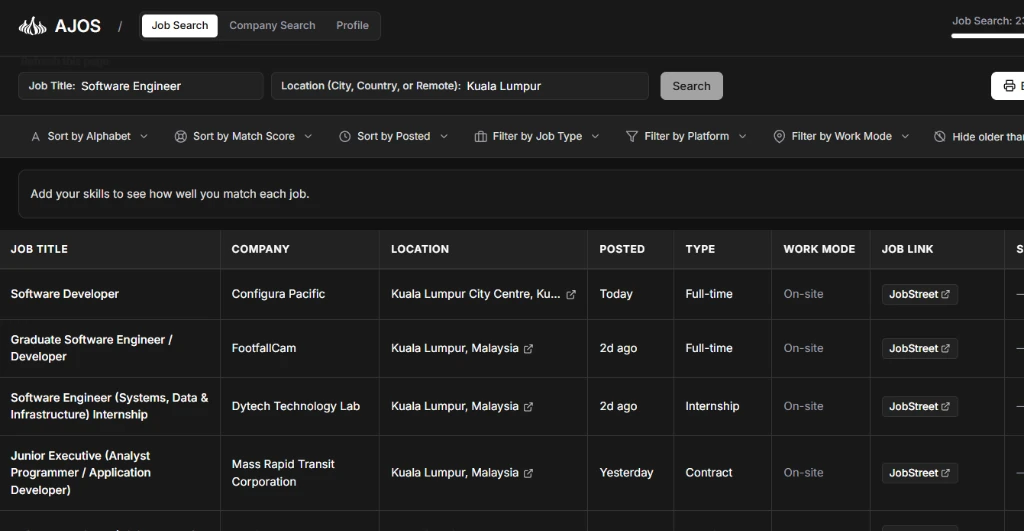Open the Sort by Posted dropdown
This screenshot has width=1024, height=531.
393,137
